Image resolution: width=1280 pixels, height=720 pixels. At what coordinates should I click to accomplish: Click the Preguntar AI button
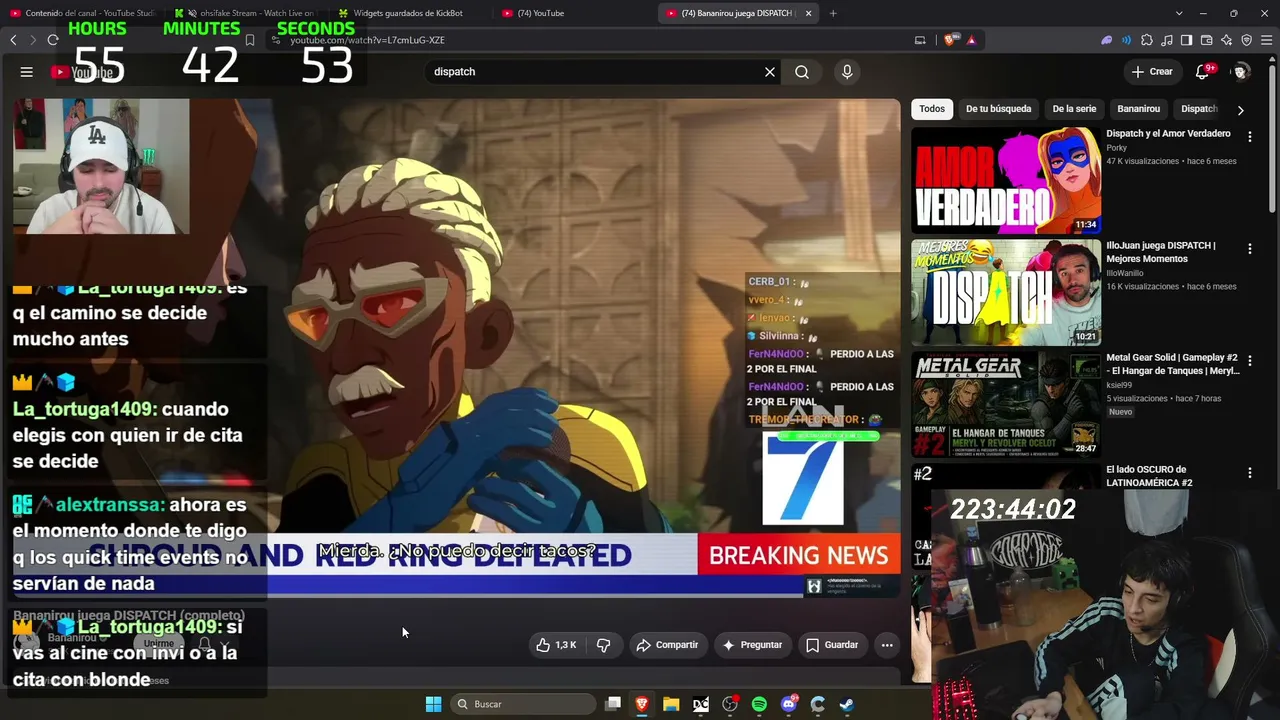click(752, 645)
